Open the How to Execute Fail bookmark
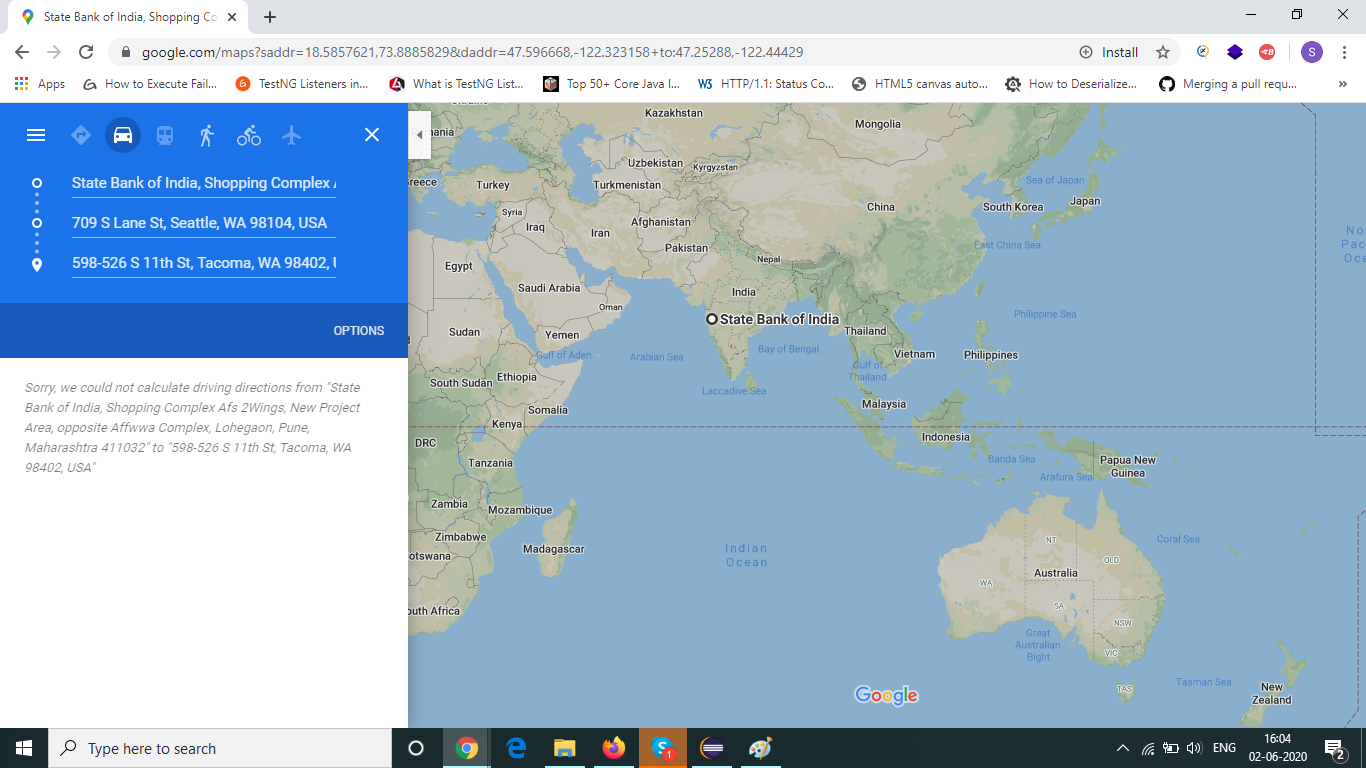This screenshot has height=768, width=1366. pos(150,84)
